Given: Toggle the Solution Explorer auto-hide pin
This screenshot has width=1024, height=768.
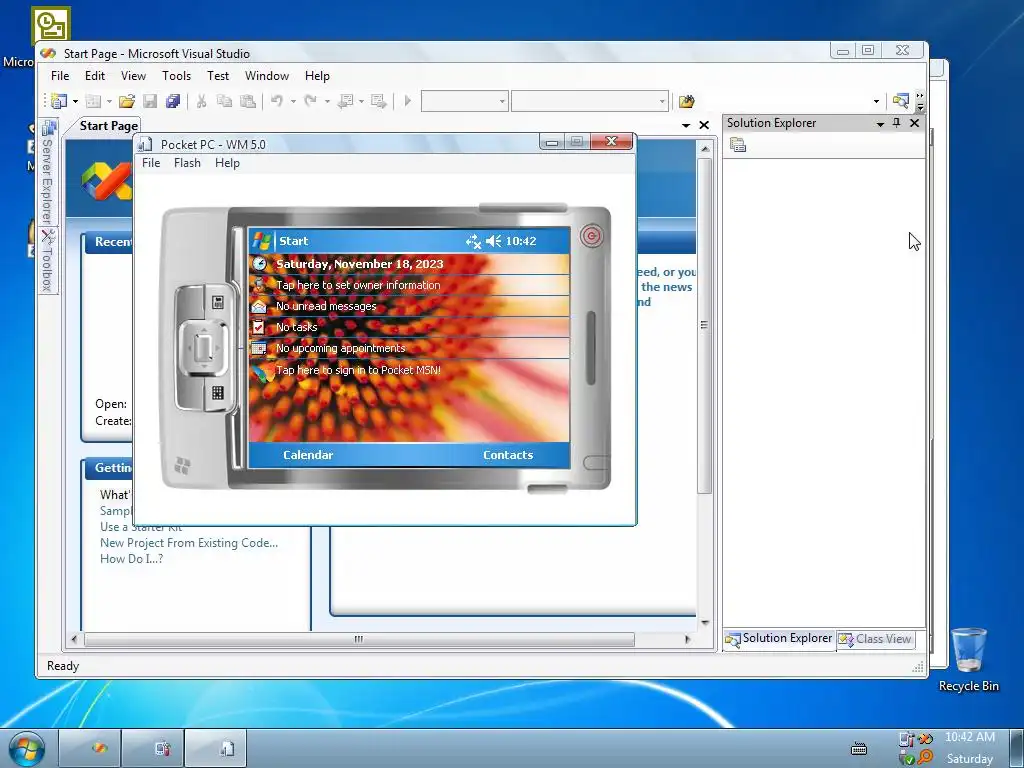Looking at the screenshot, I should pyautogui.click(x=897, y=123).
